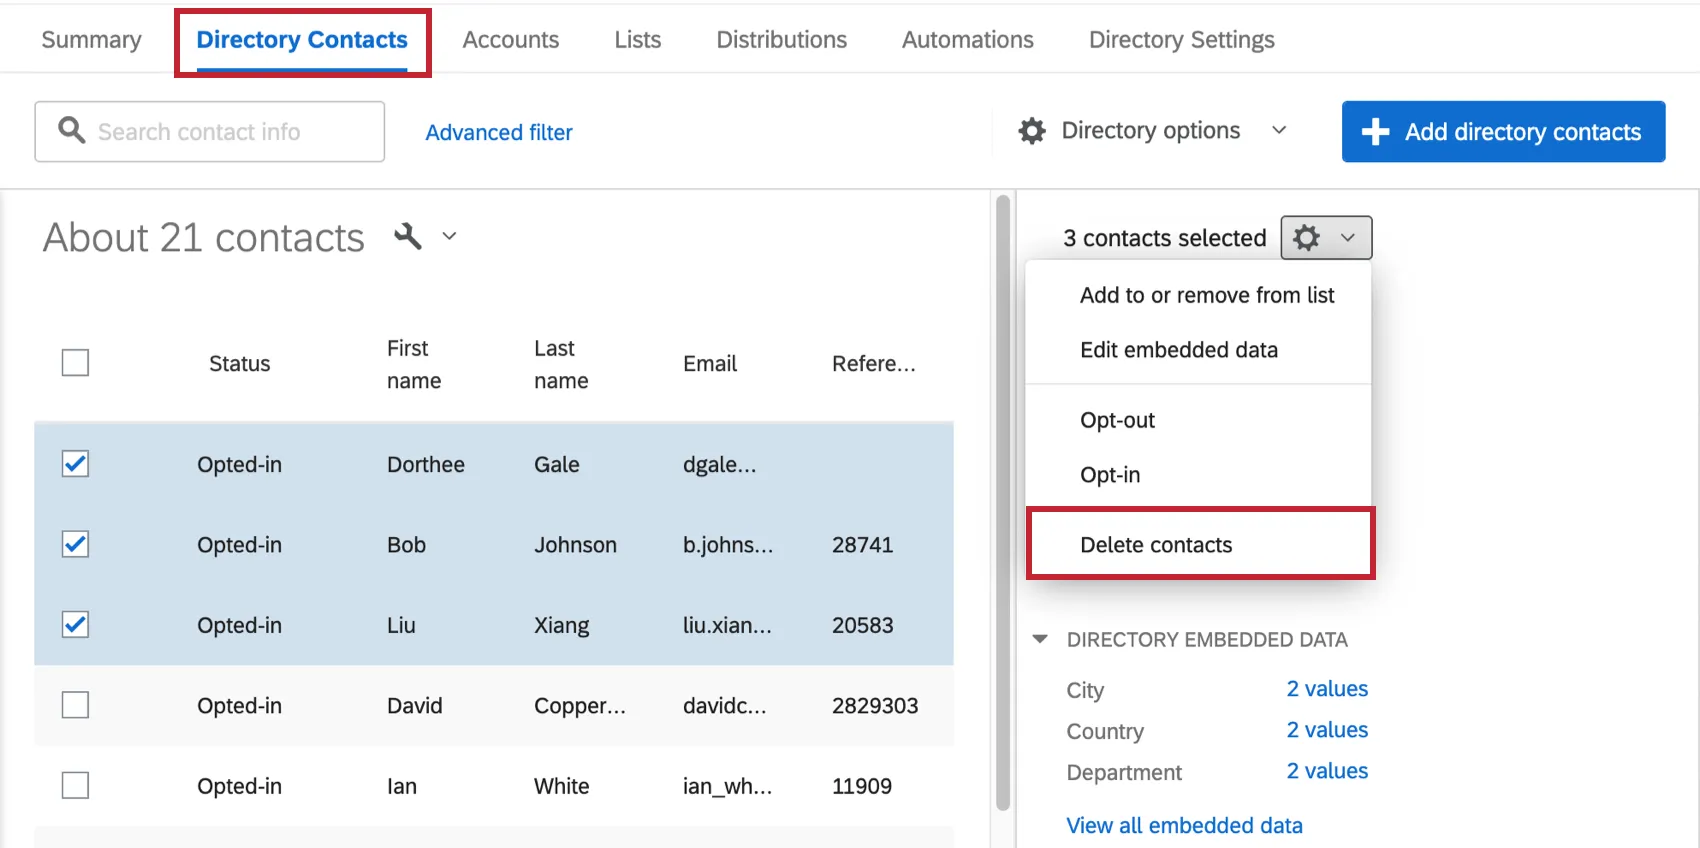1700x848 pixels.
Task: Click the Directory options gear icon
Action: 1032,131
